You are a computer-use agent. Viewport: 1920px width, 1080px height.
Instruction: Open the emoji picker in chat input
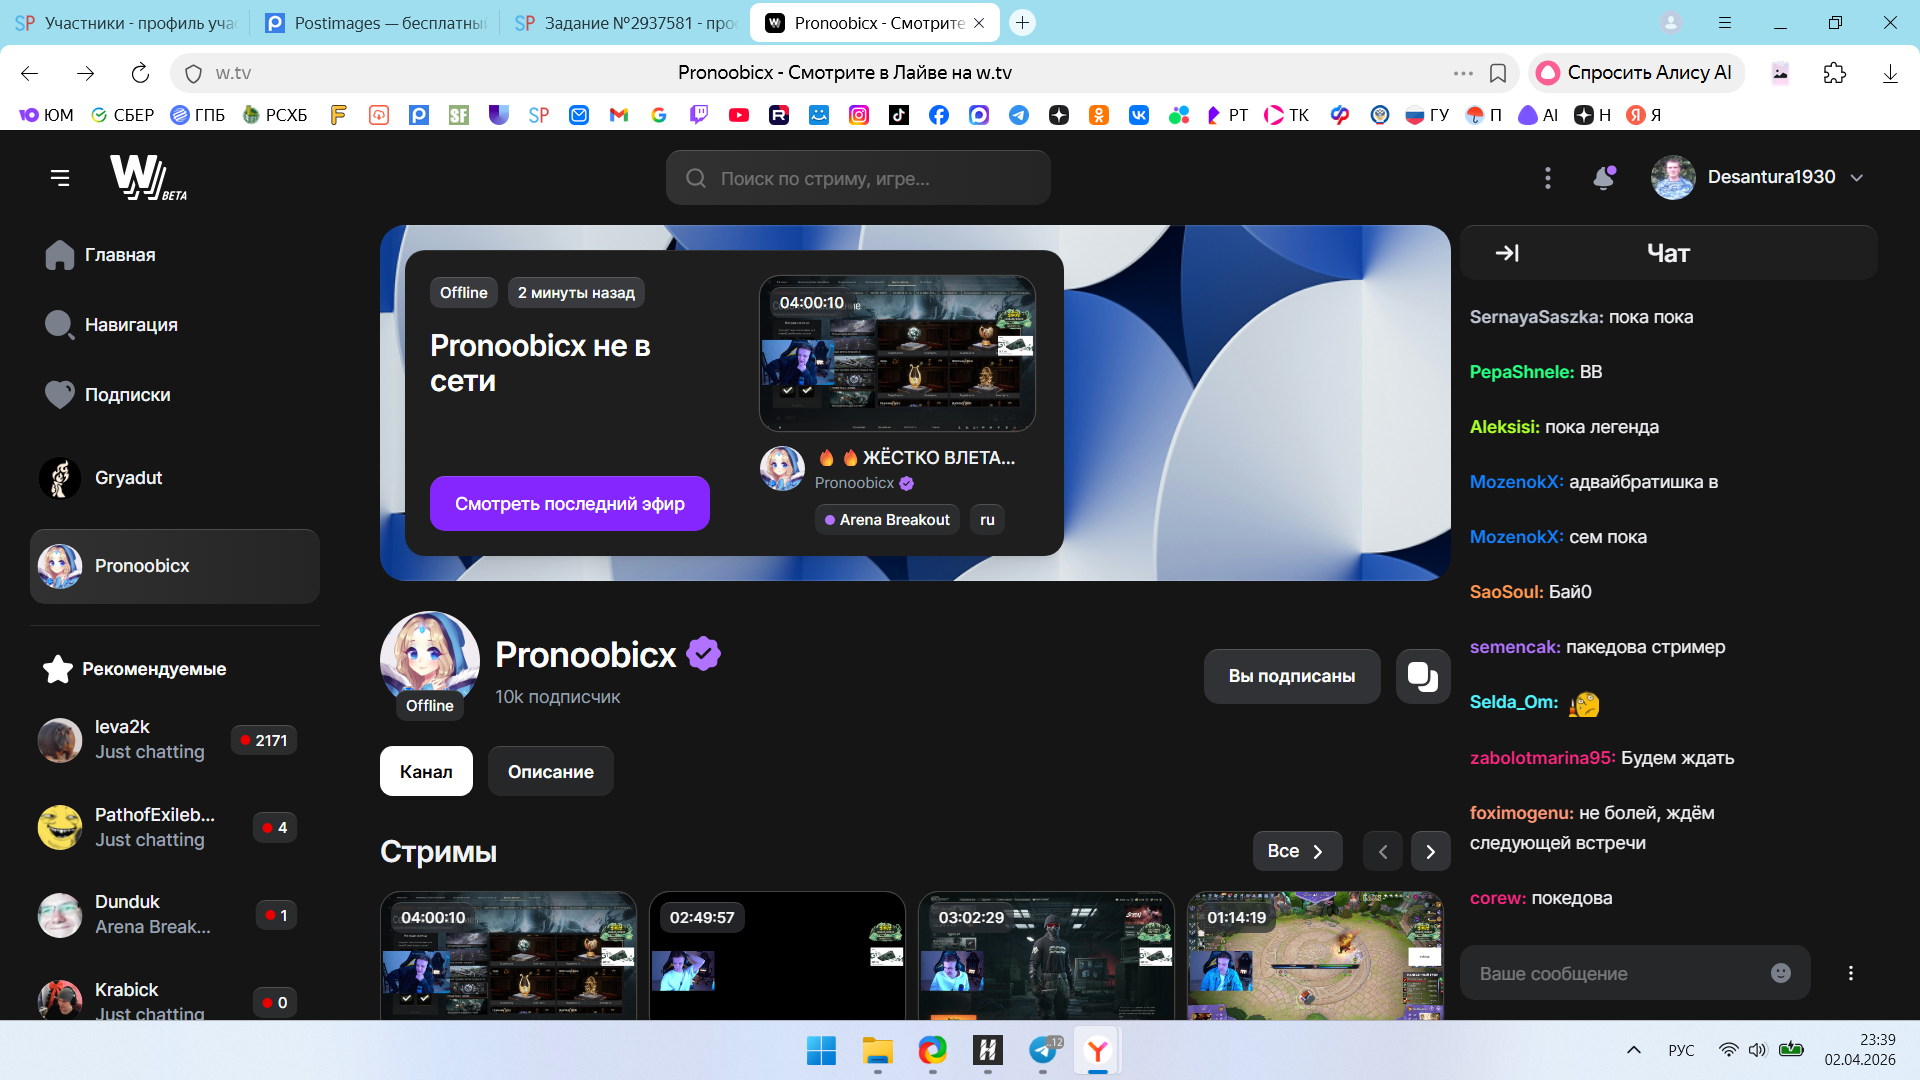tap(1781, 973)
